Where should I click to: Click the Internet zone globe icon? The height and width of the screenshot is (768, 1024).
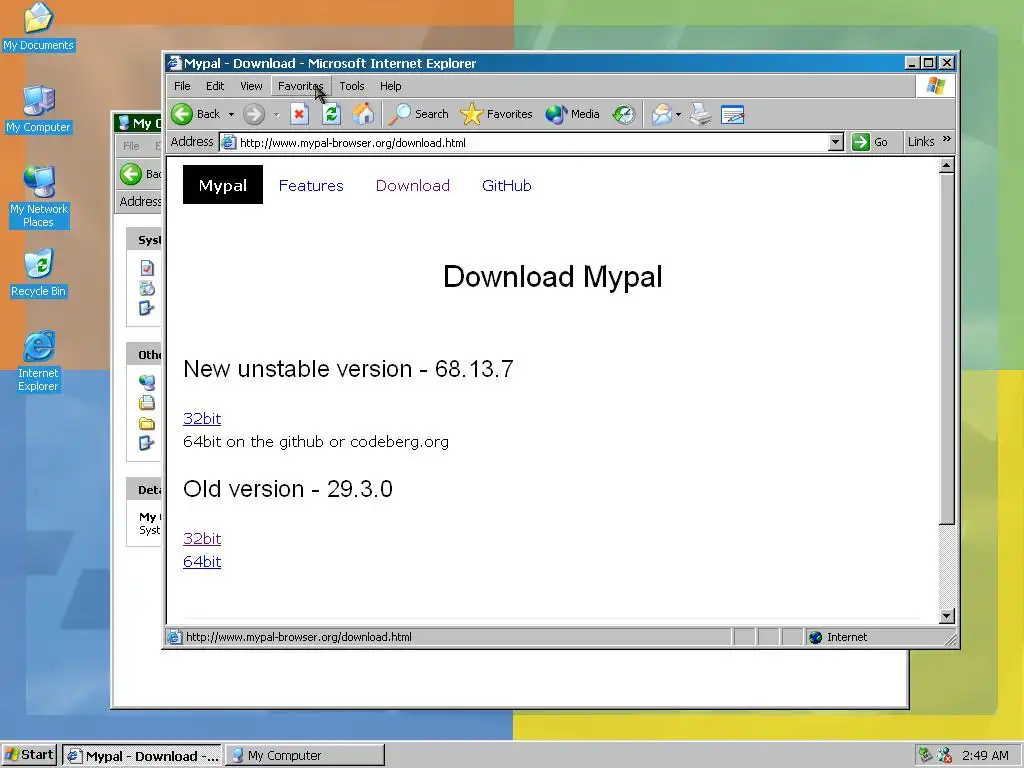pos(815,637)
